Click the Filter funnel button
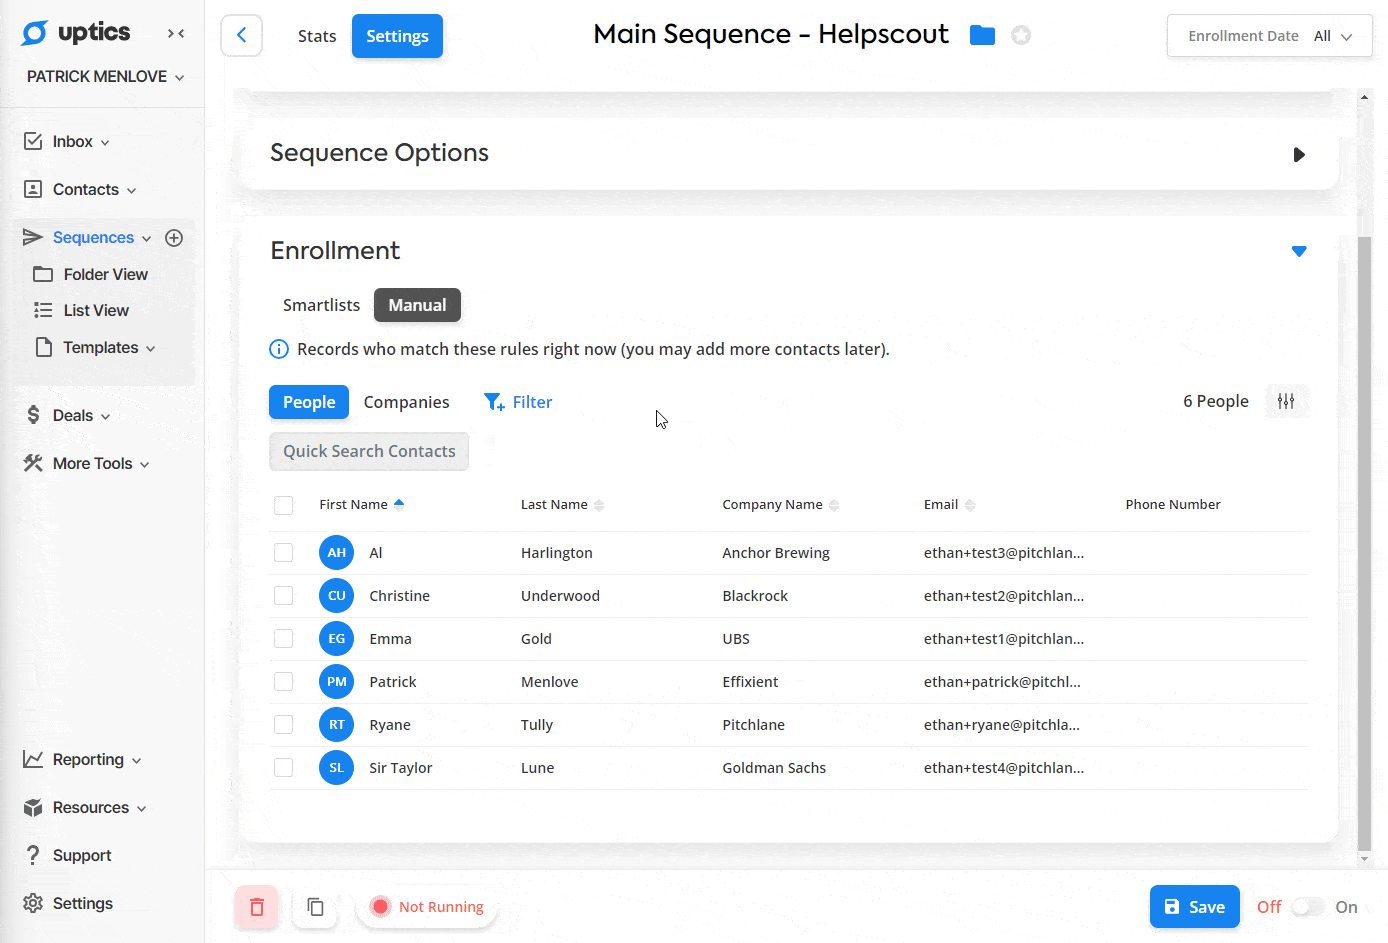Screen dimensions: 1388x943 tap(518, 402)
